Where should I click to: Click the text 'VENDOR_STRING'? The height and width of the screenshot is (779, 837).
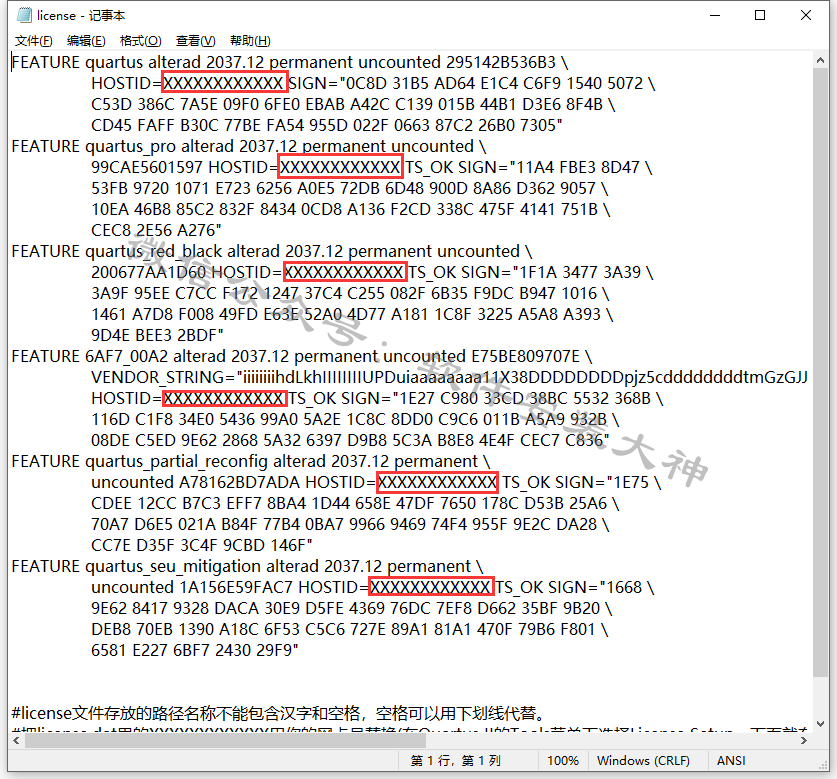[163, 377]
